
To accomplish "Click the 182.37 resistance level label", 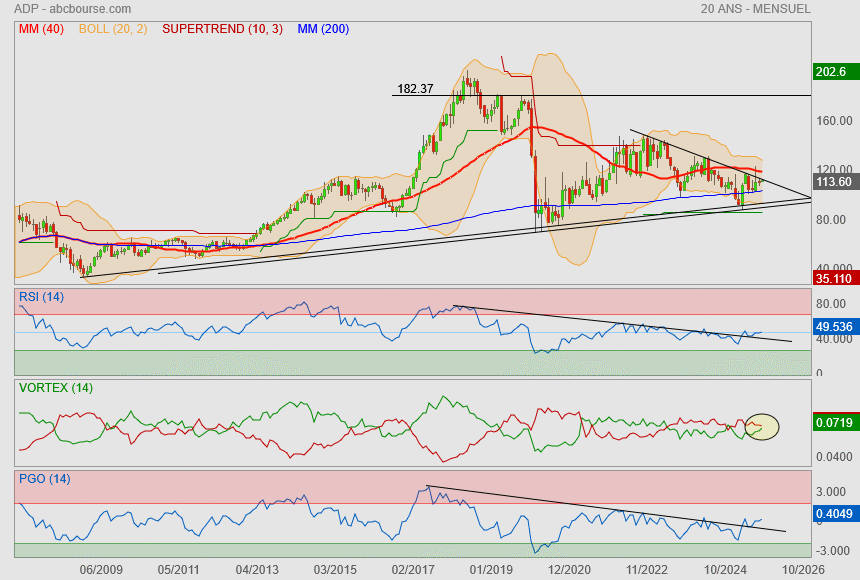I will click(415, 89).
